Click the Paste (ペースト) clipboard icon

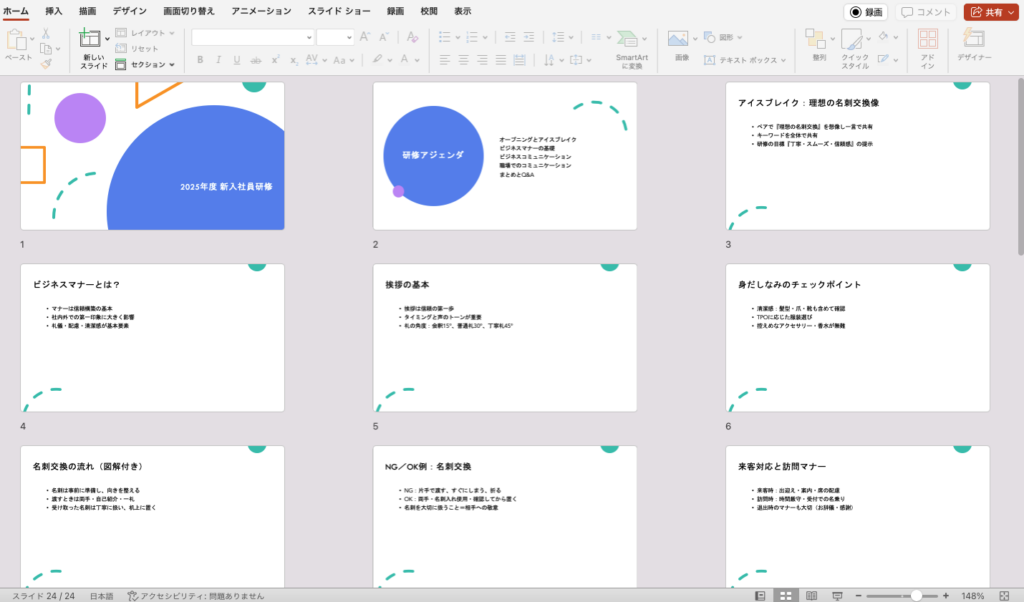click(x=17, y=40)
